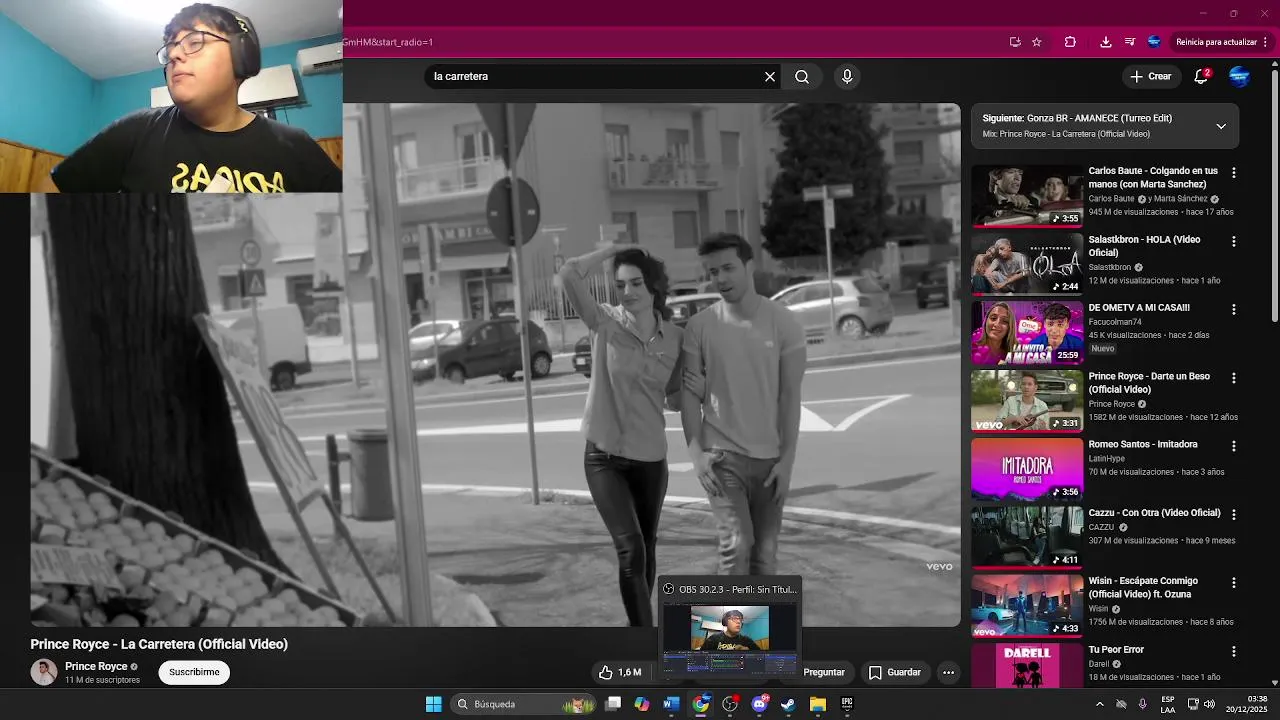This screenshot has height=720, width=1280.
Task: Open the volume control in system tray
Action: 1209,704
